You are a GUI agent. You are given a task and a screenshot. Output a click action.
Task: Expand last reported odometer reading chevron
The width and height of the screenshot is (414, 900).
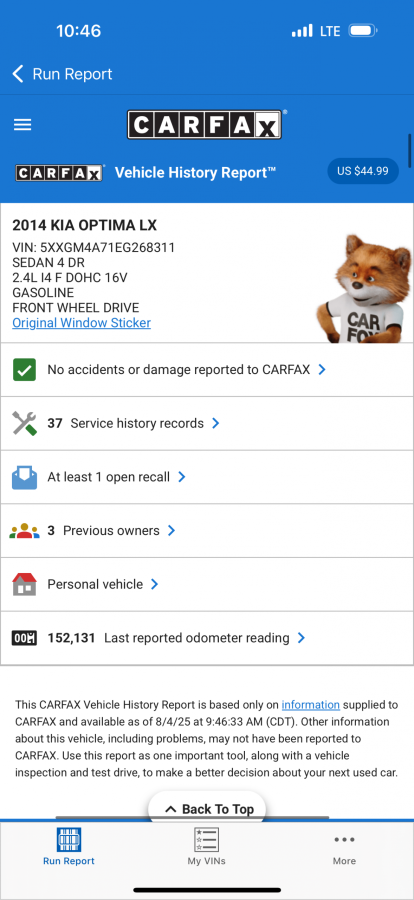(301, 638)
